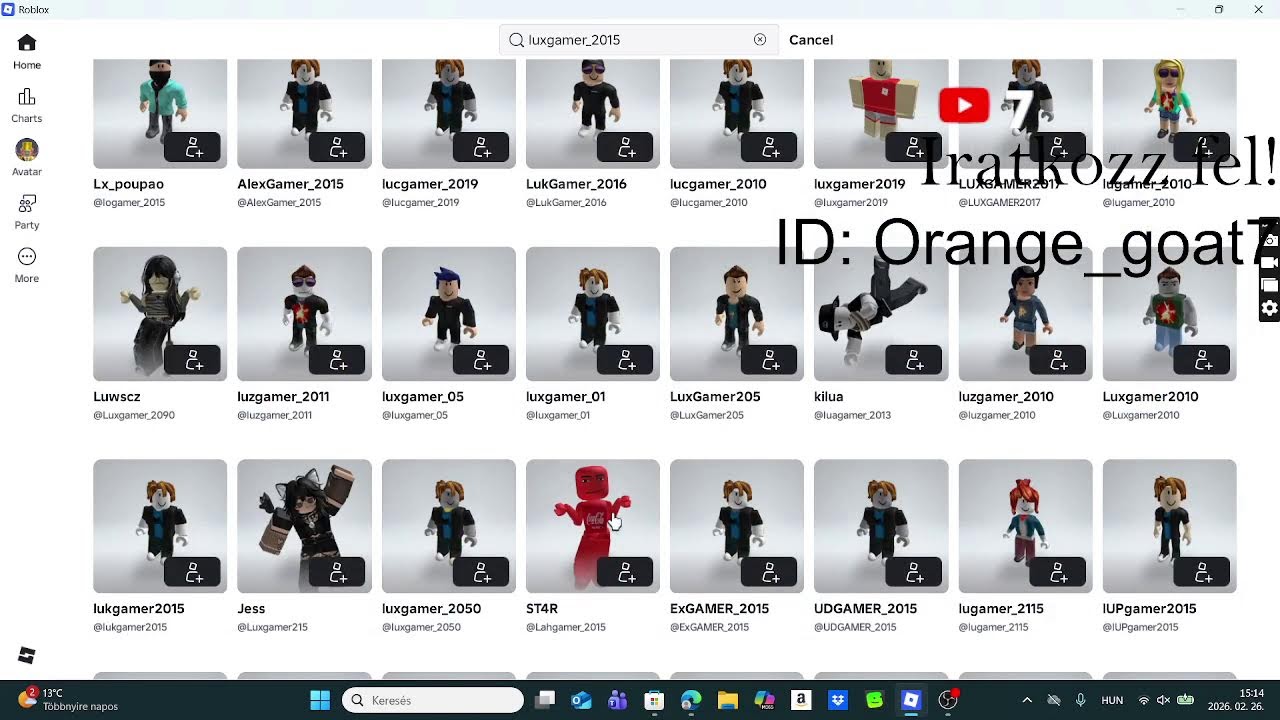The width and height of the screenshot is (1280, 720).
Task: Open the Charts sidebar item
Action: [27, 105]
